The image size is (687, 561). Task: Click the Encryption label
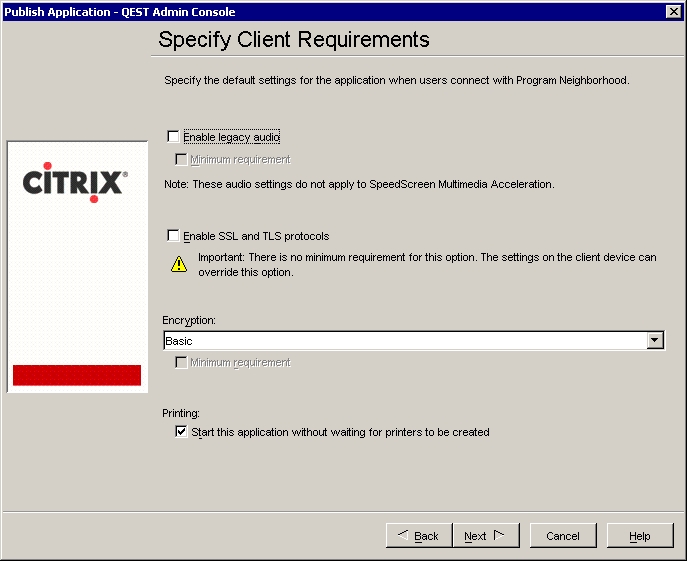[189, 320]
